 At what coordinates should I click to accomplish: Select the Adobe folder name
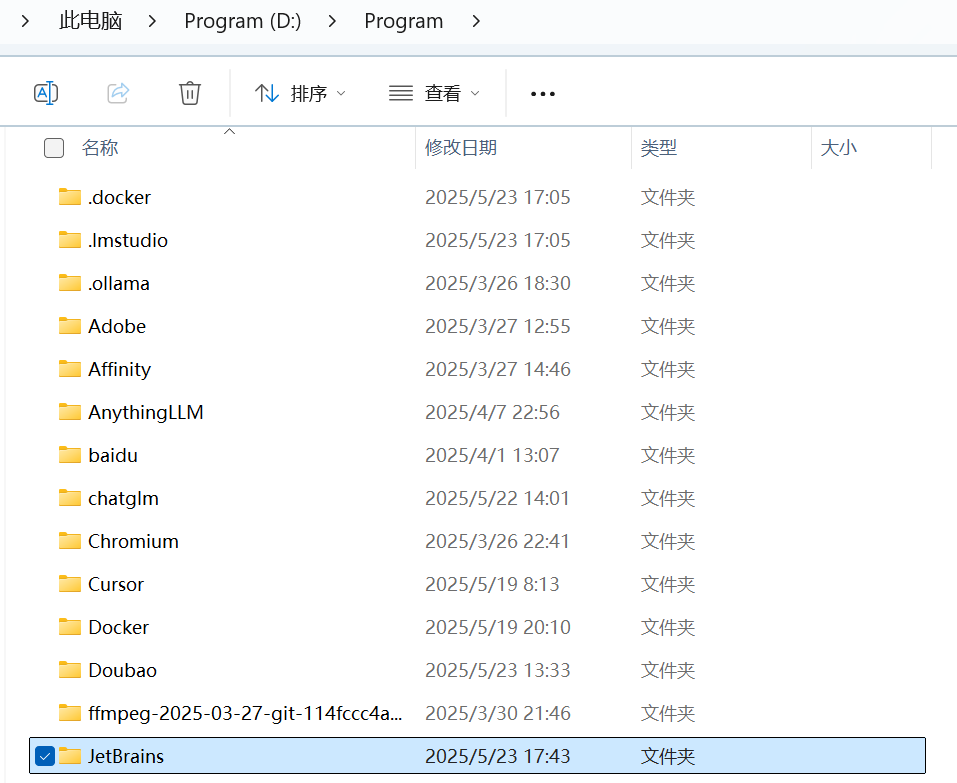click(117, 326)
